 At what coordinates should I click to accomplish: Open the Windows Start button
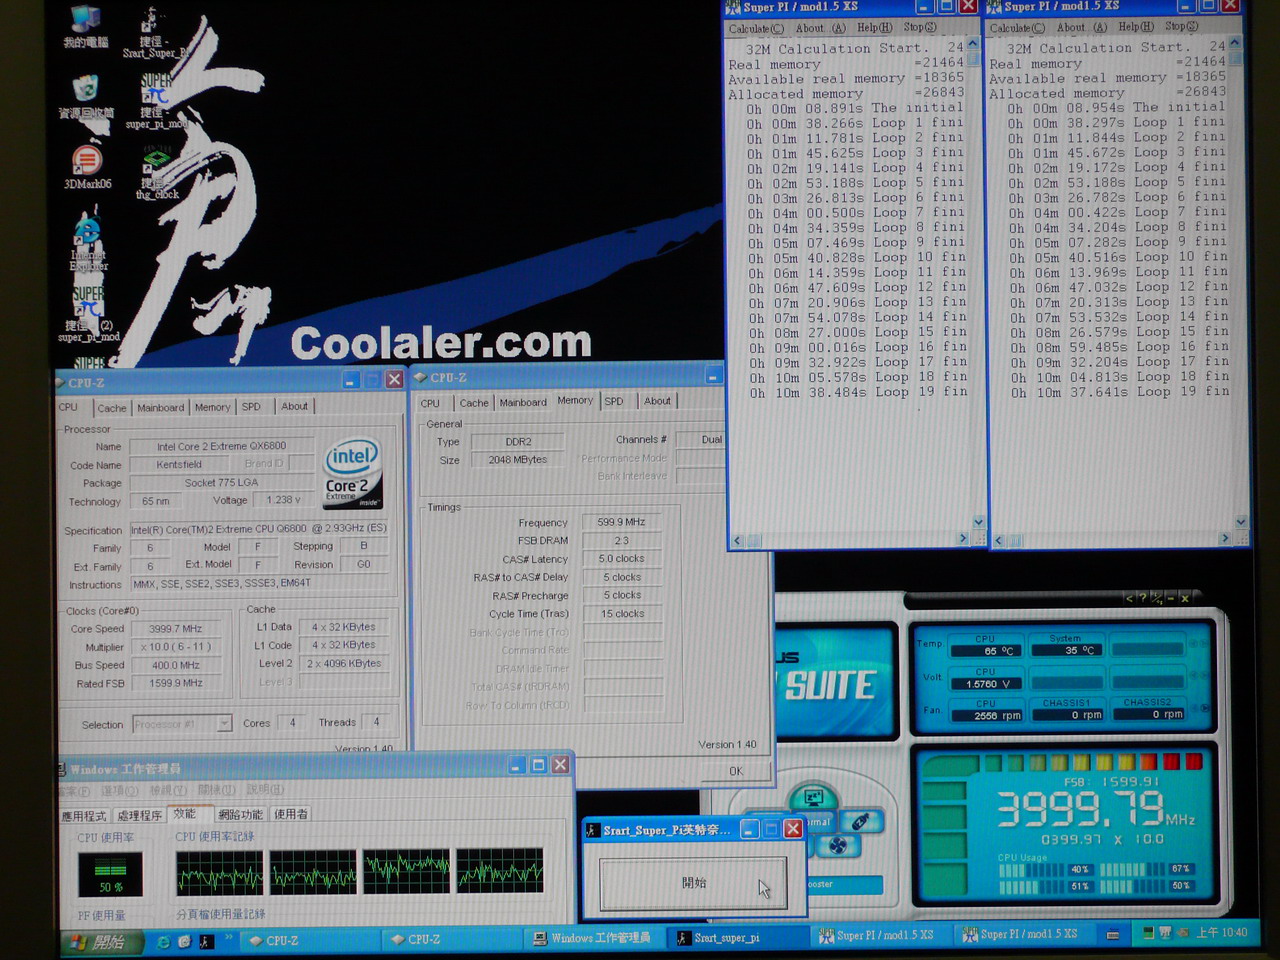[98, 942]
